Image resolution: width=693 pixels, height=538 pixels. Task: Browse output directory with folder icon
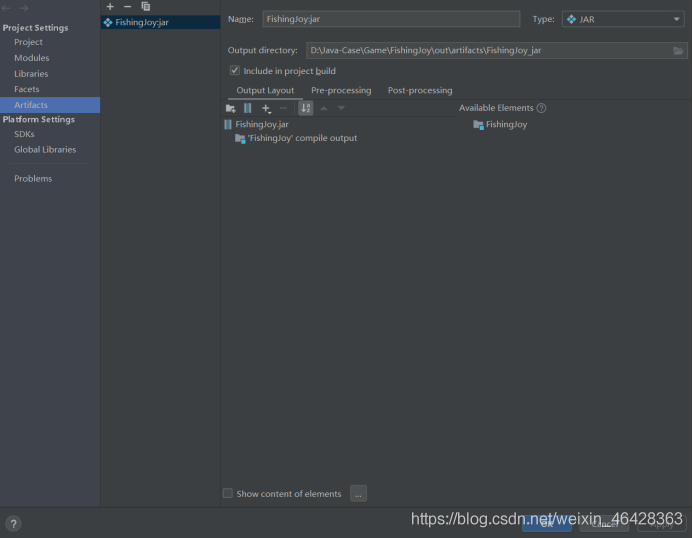678,50
